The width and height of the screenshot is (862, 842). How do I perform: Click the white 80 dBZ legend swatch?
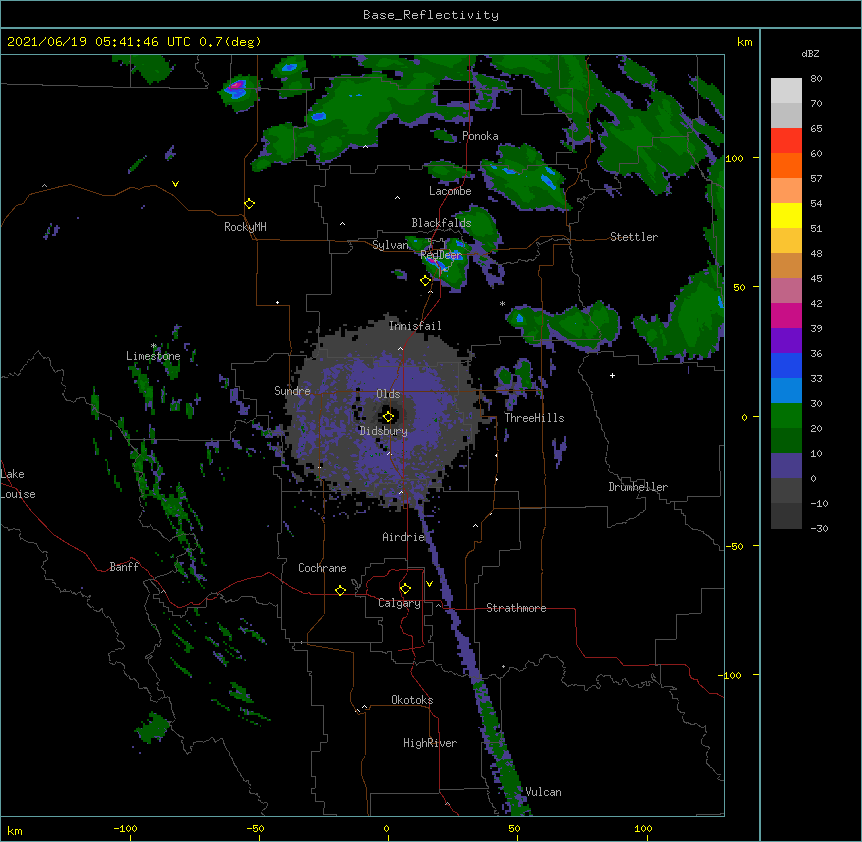click(786, 90)
